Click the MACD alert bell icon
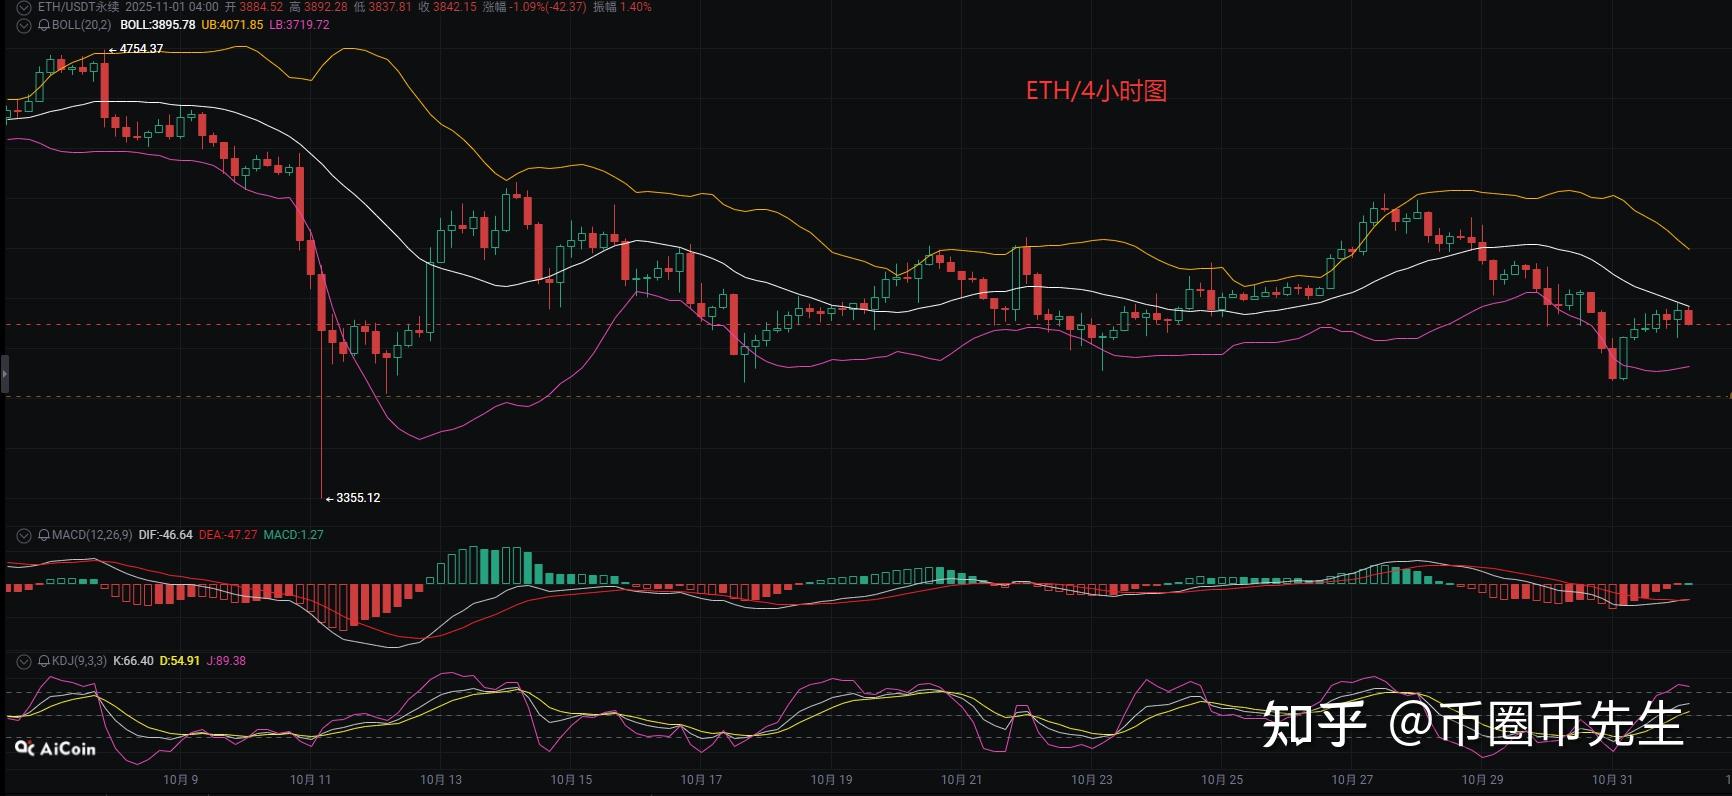Screen dimensions: 1732x796 point(44,535)
